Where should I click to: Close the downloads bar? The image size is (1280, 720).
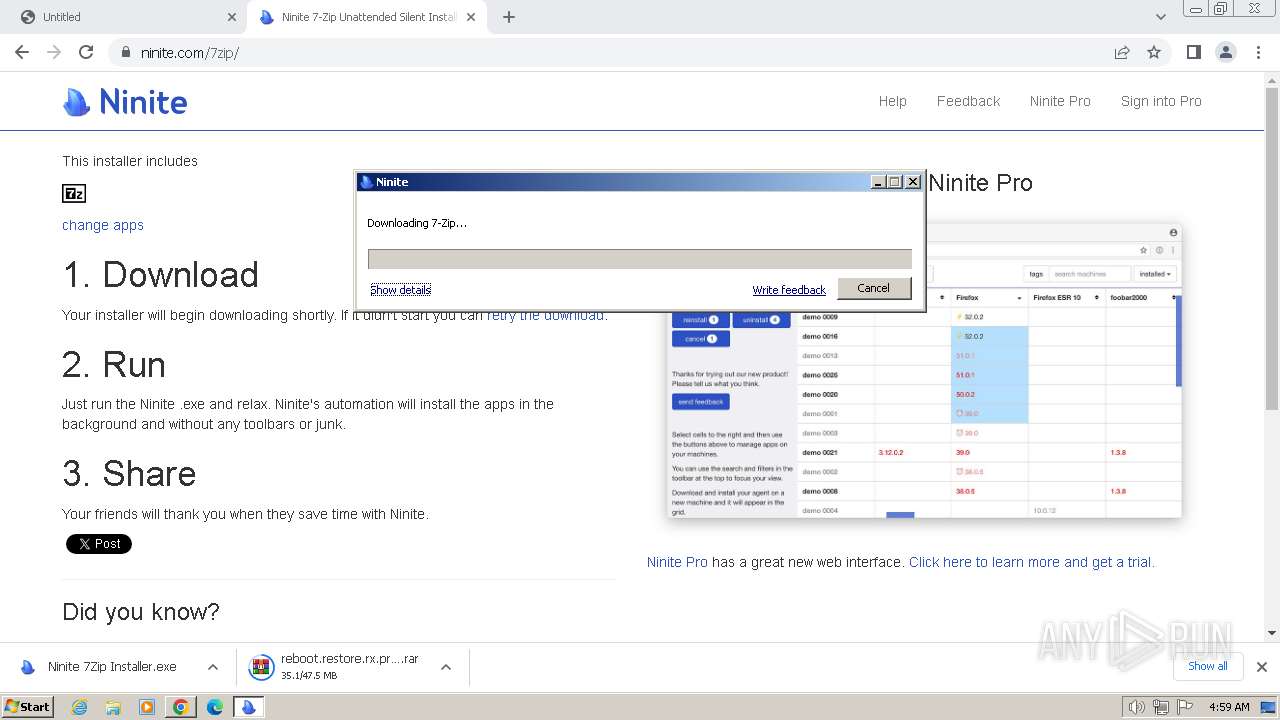[1262, 667]
